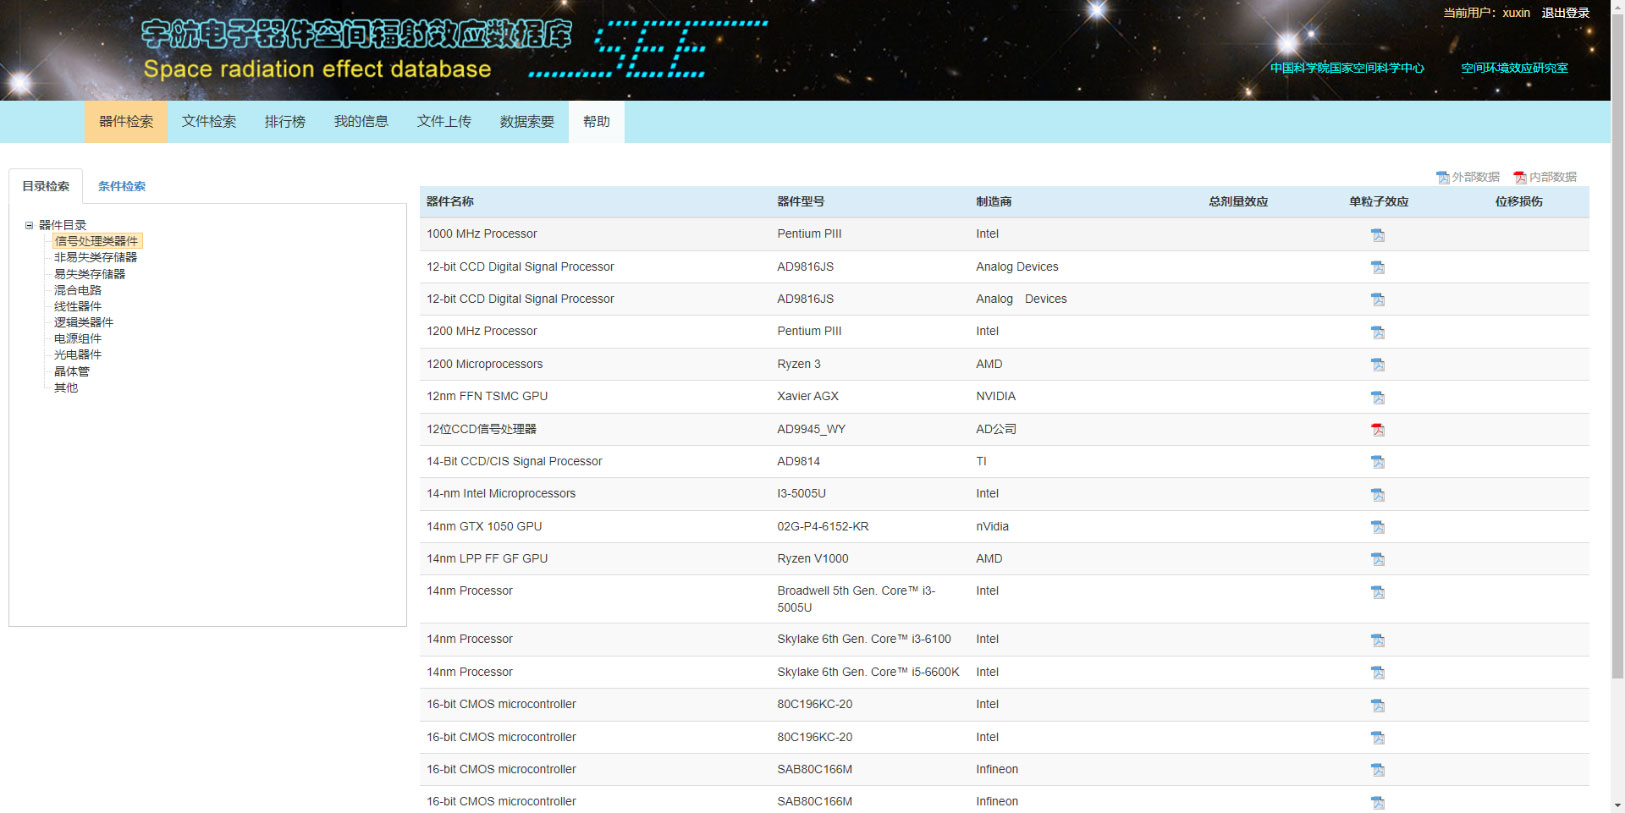Click the Space radiation effect database logo
Screen dimensions: 1625x813
[x=455, y=50]
